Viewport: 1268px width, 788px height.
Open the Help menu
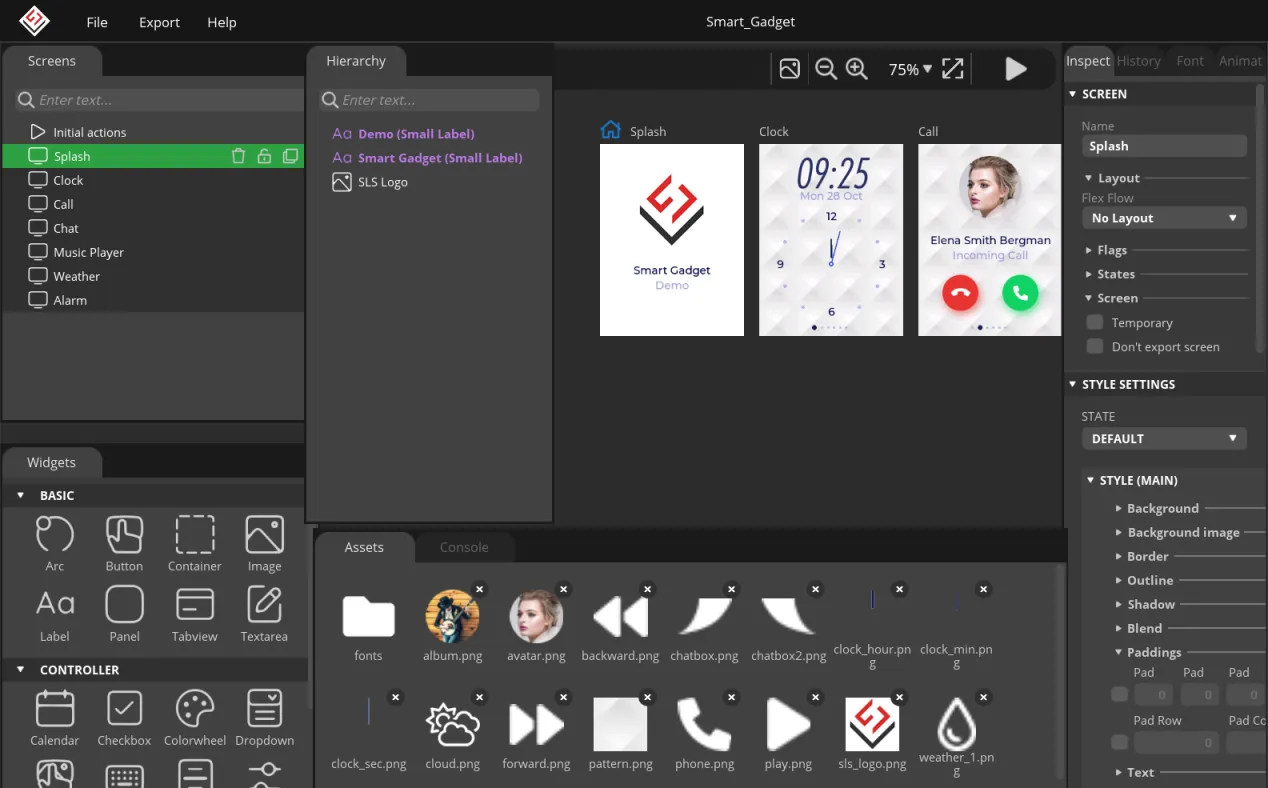tap(222, 22)
